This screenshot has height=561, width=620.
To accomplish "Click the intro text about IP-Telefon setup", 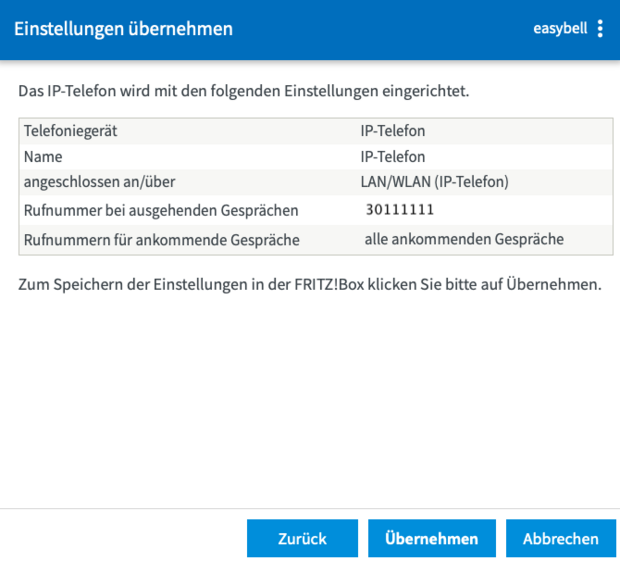I will point(244,91).
